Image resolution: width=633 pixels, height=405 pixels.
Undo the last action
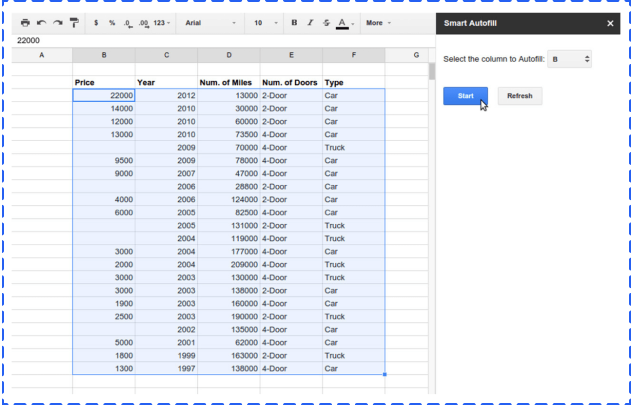[41, 22]
